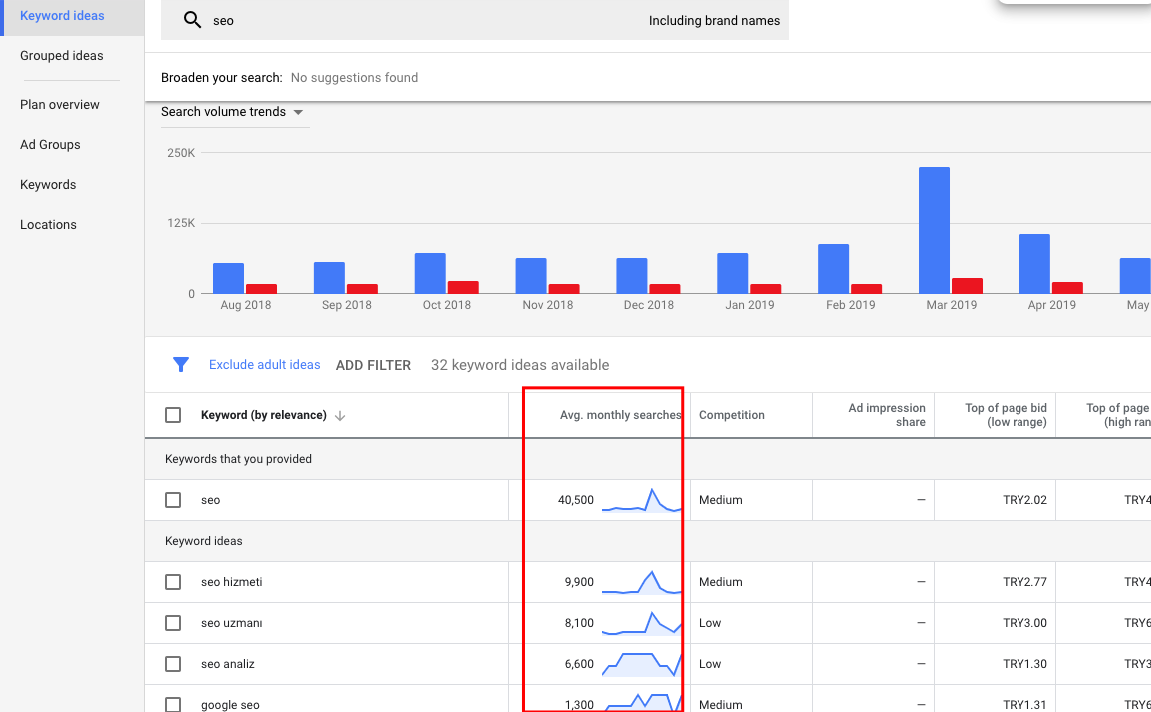Click Keywords that you provided heading
The width and height of the screenshot is (1151, 712).
click(239, 459)
